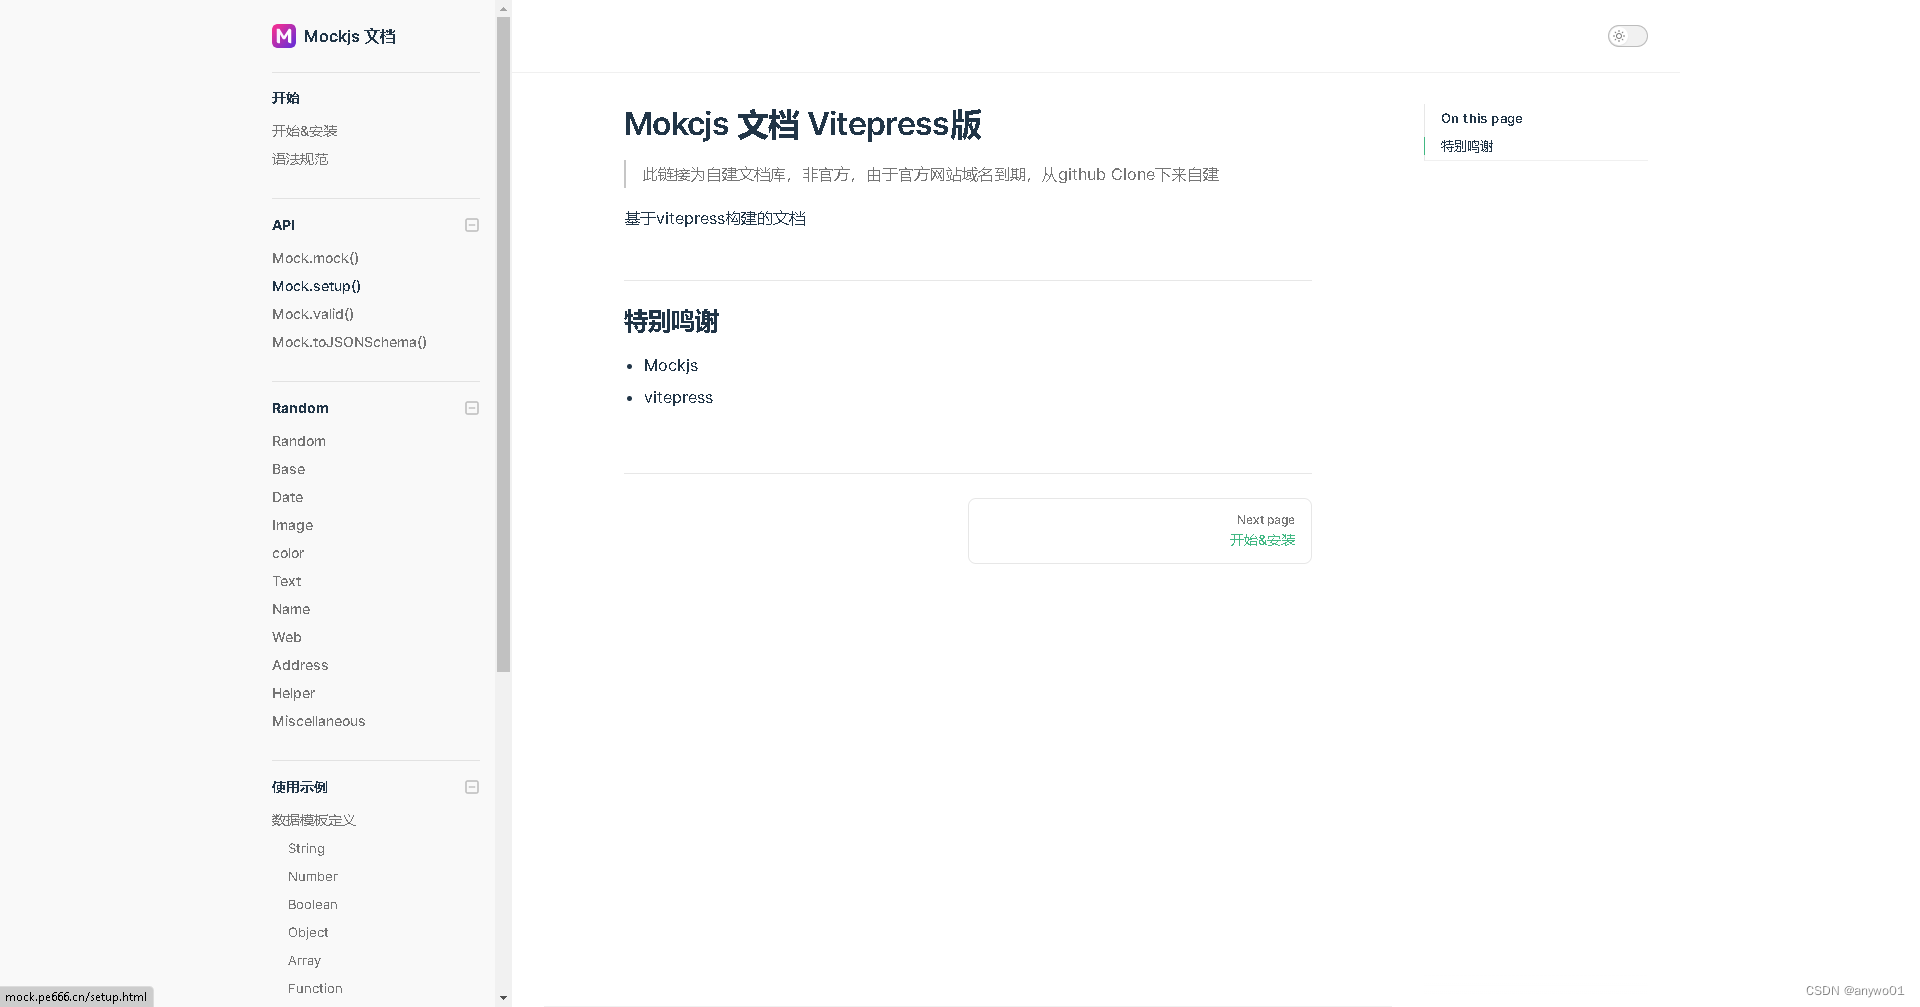Open the Mock.valid() page
Image resolution: width=1920 pixels, height=1007 pixels.
tap(312, 314)
